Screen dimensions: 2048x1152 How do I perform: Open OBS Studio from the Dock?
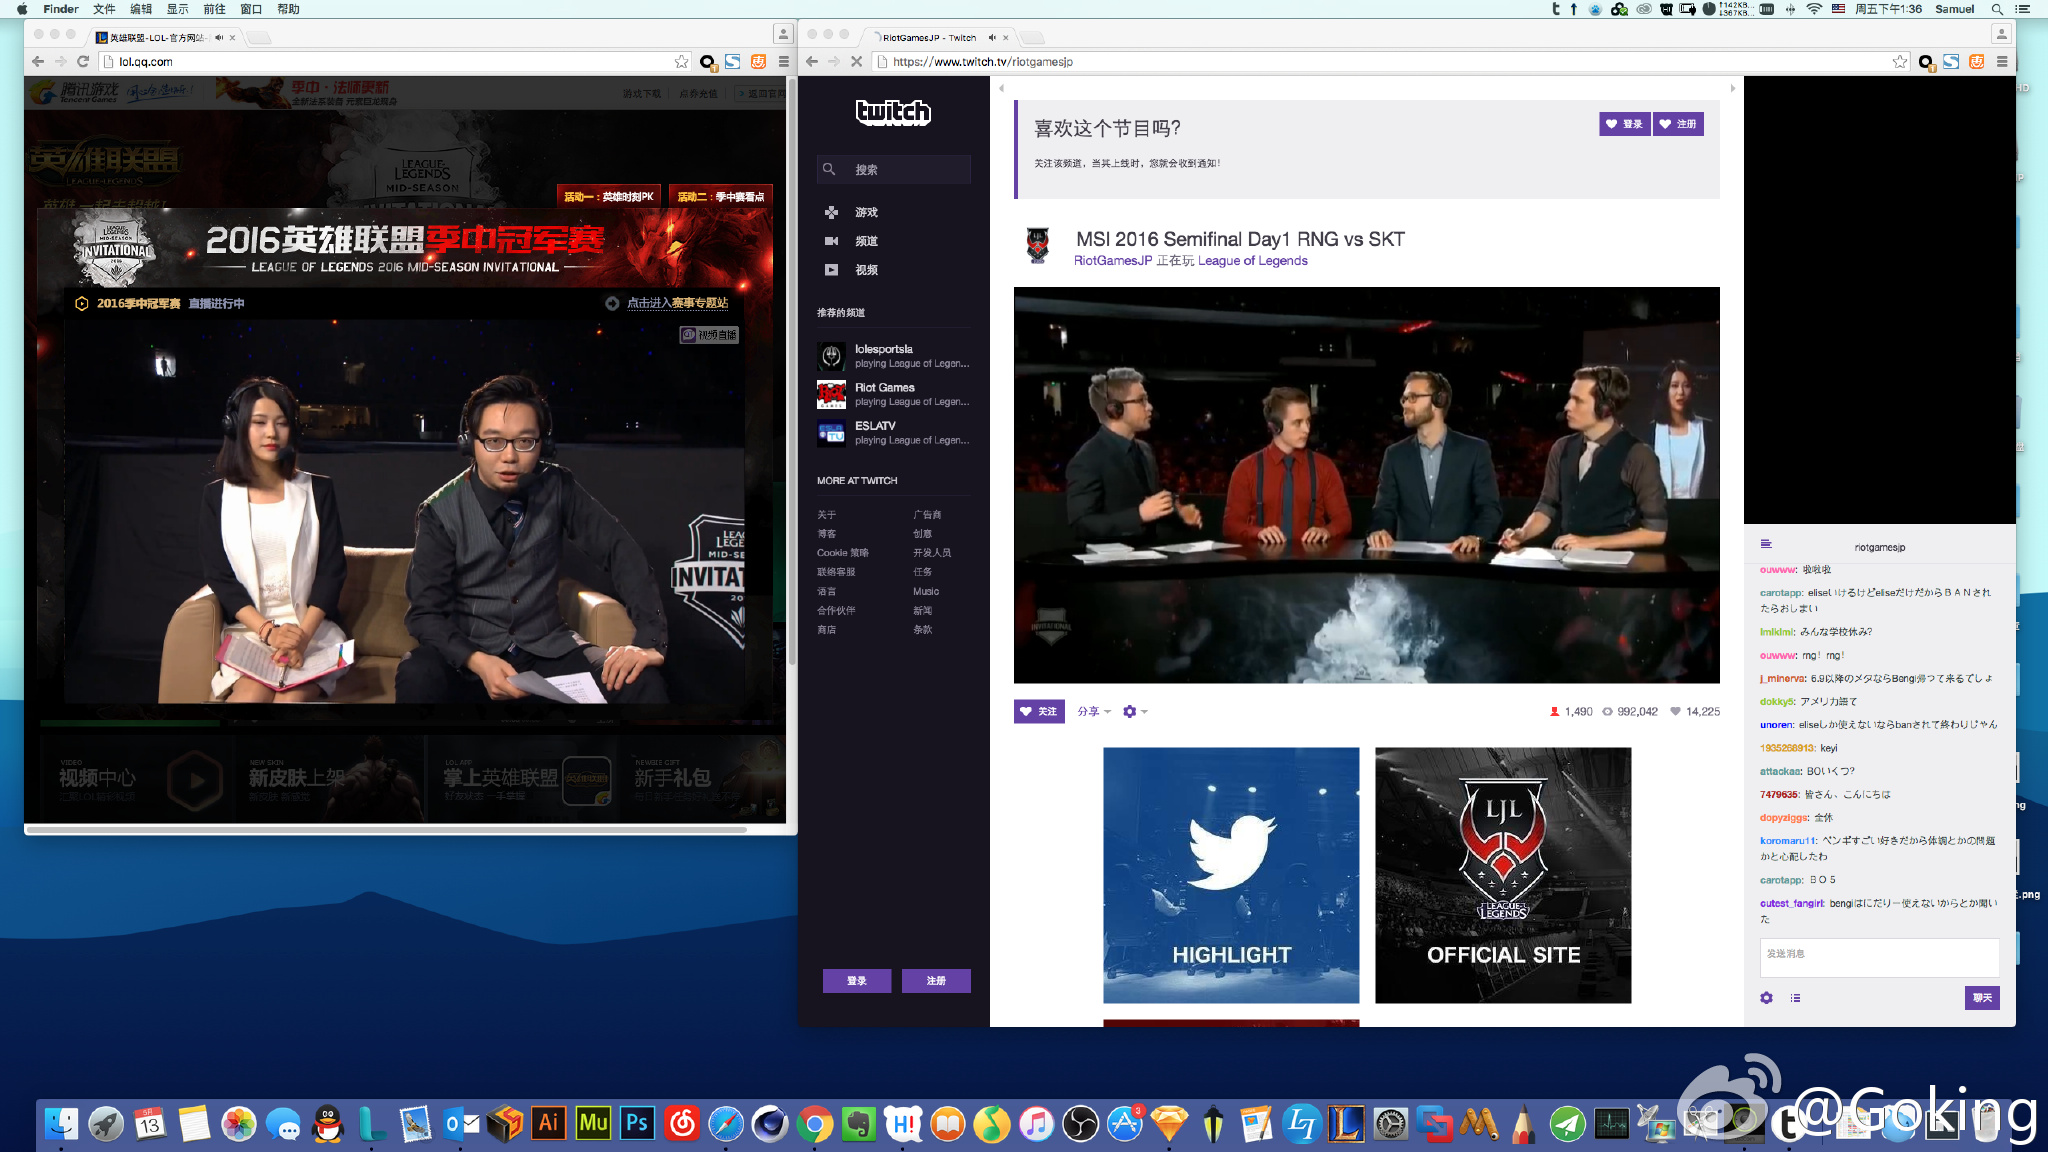click(1080, 1124)
